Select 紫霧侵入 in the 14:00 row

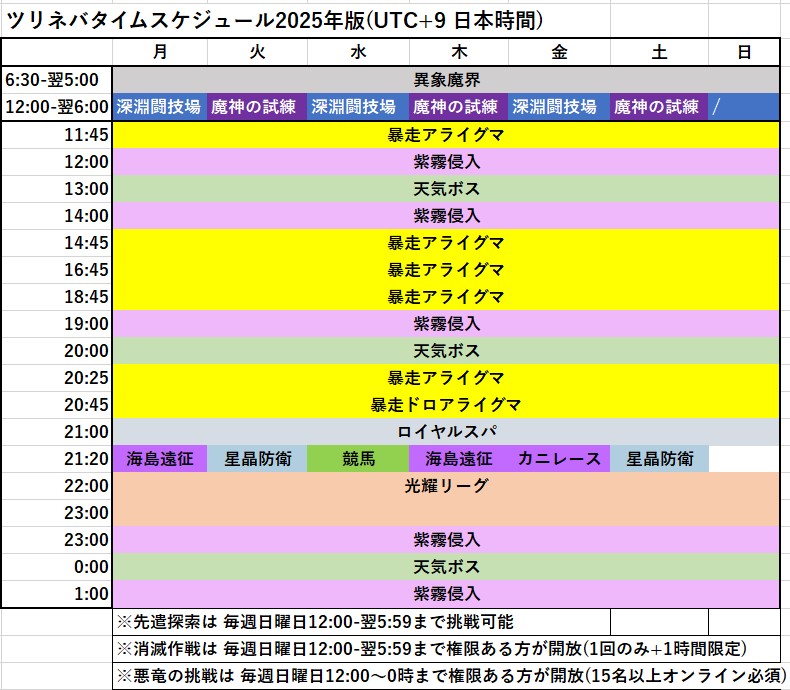(446, 216)
